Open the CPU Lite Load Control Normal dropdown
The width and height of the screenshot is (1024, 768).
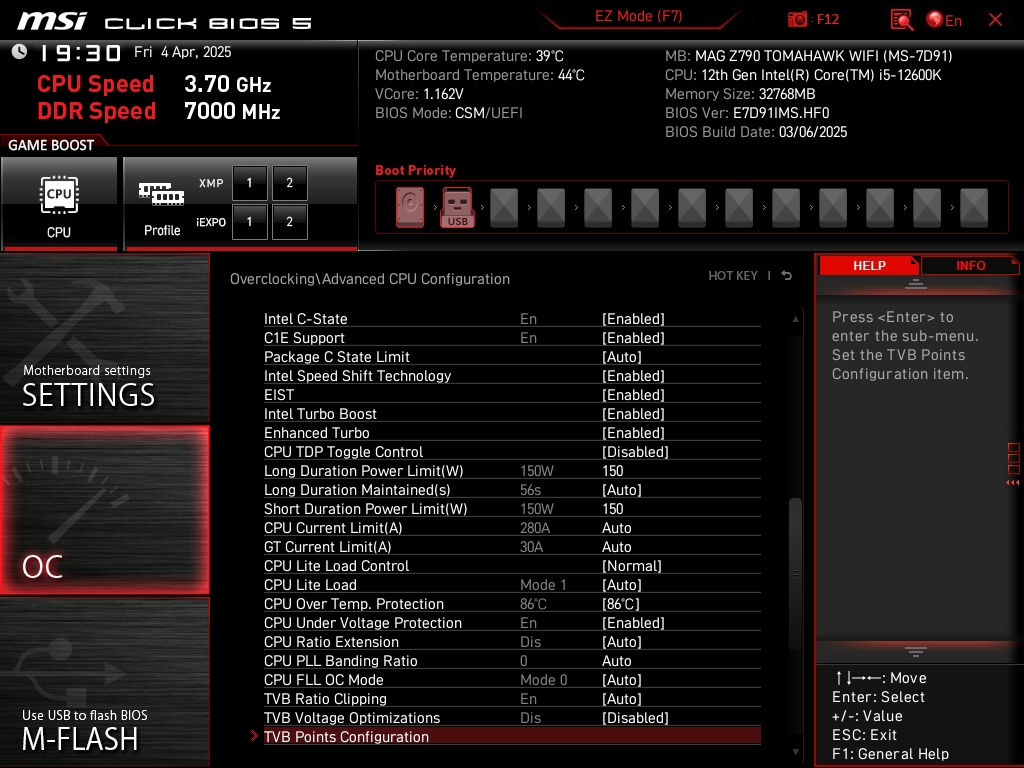631,566
